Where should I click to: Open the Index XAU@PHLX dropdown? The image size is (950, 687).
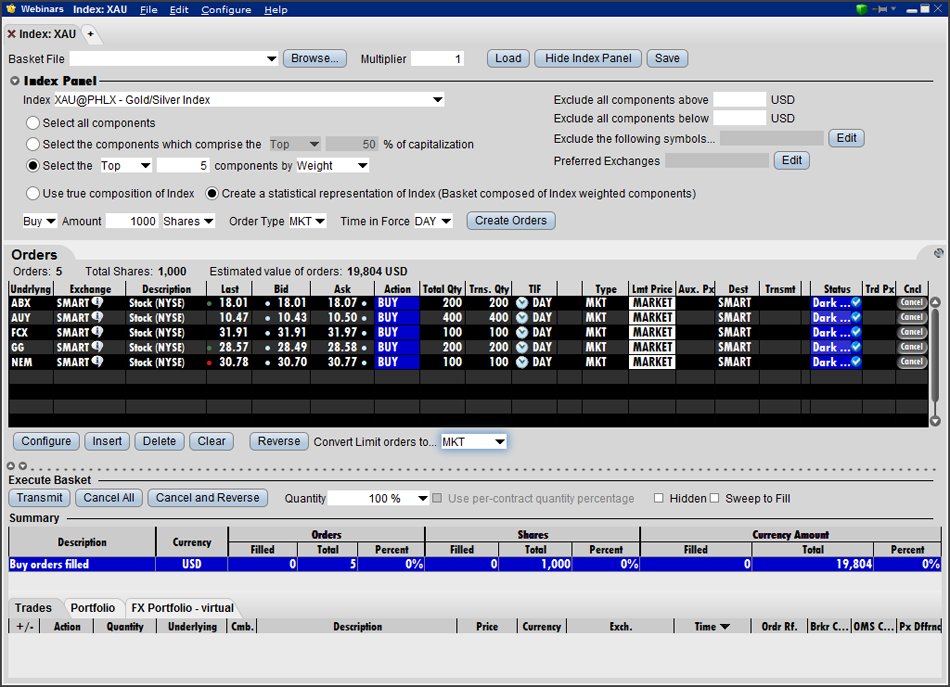(x=437, y=99)
